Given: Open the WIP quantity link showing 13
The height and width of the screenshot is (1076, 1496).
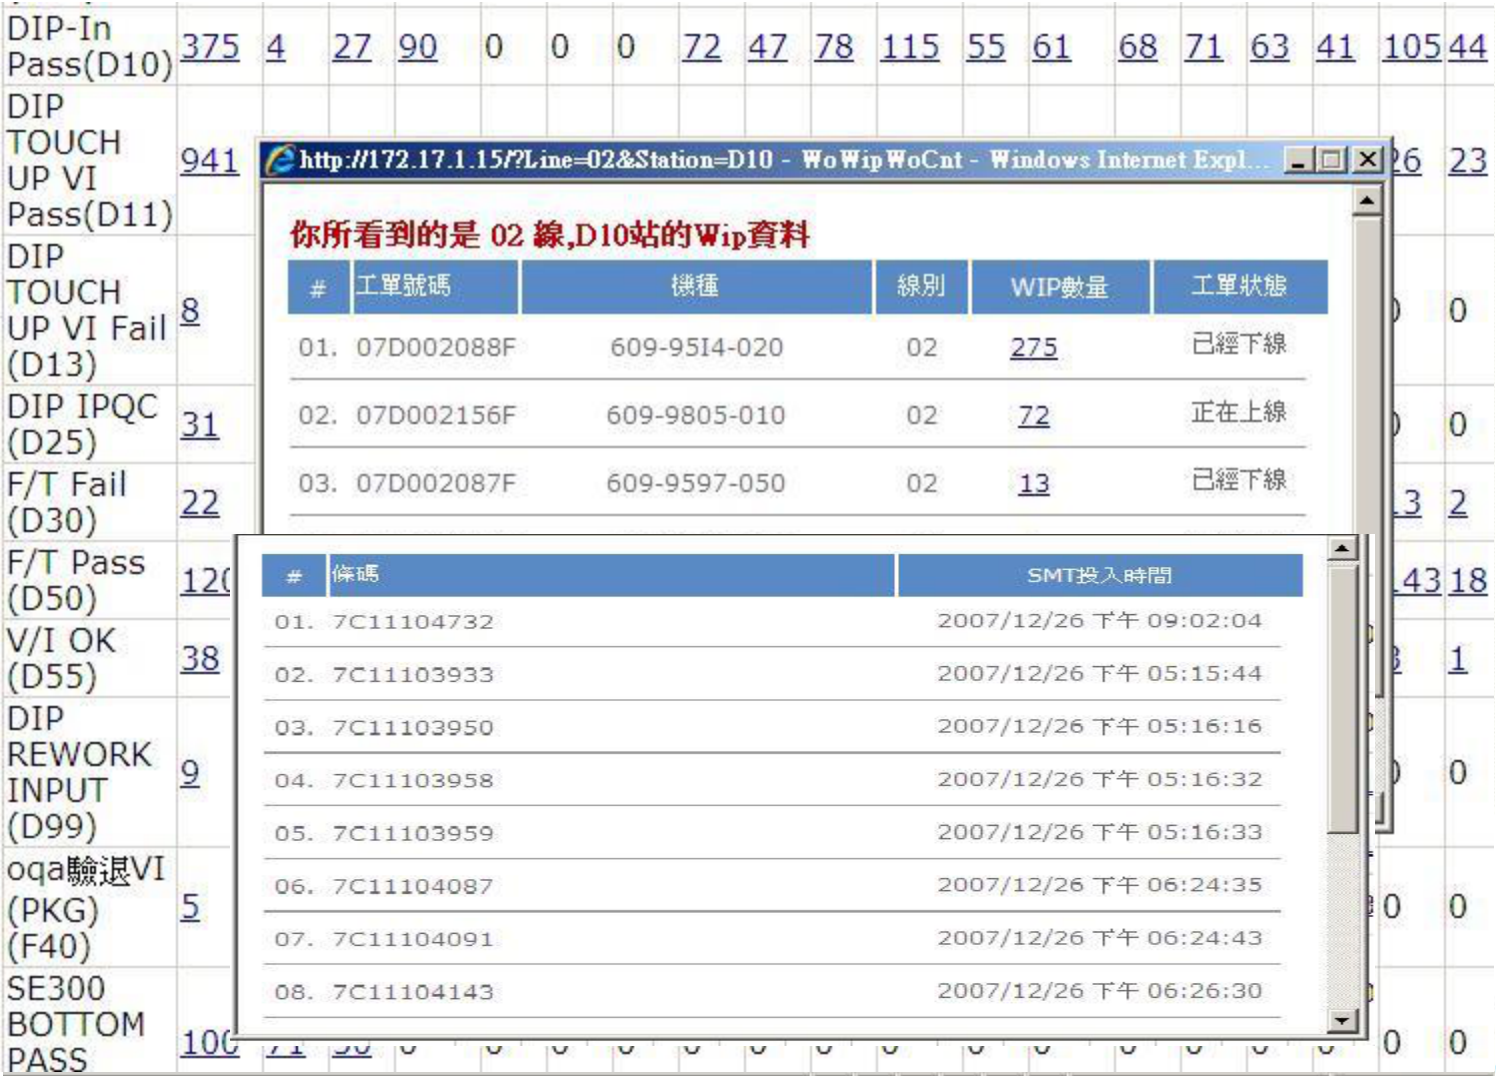Looking at the screenshot, I should 1034,481.
